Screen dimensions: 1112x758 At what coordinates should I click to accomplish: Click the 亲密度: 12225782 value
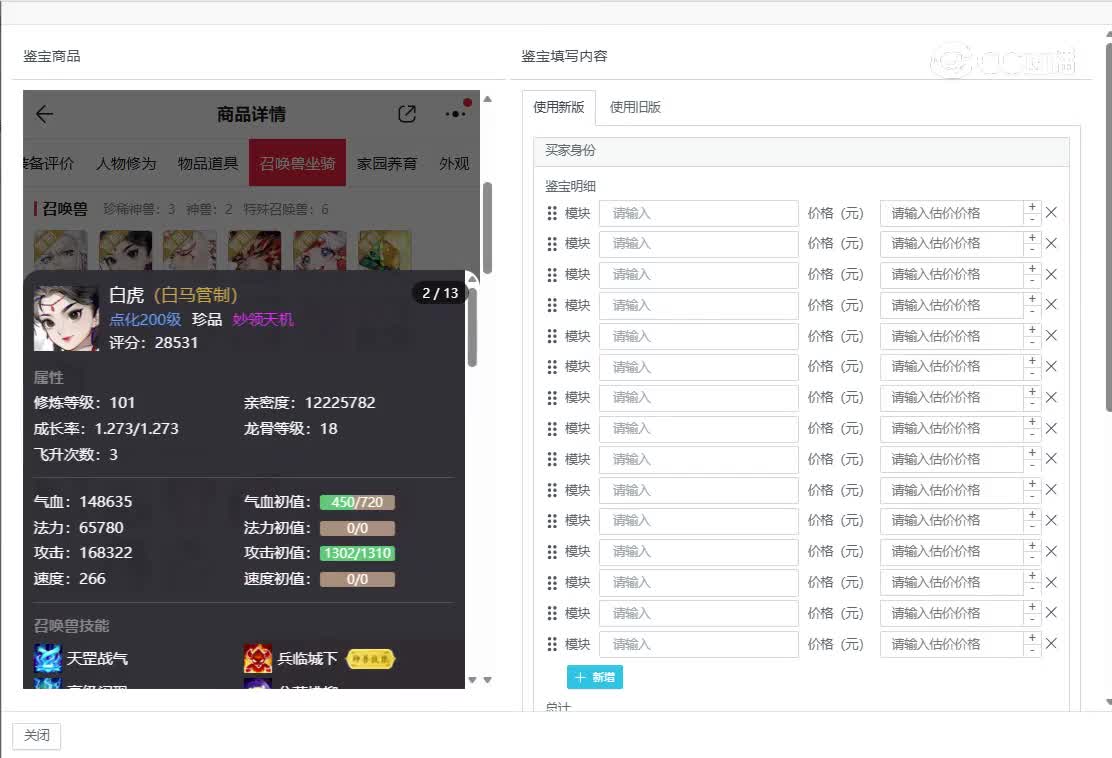point(309,403)
